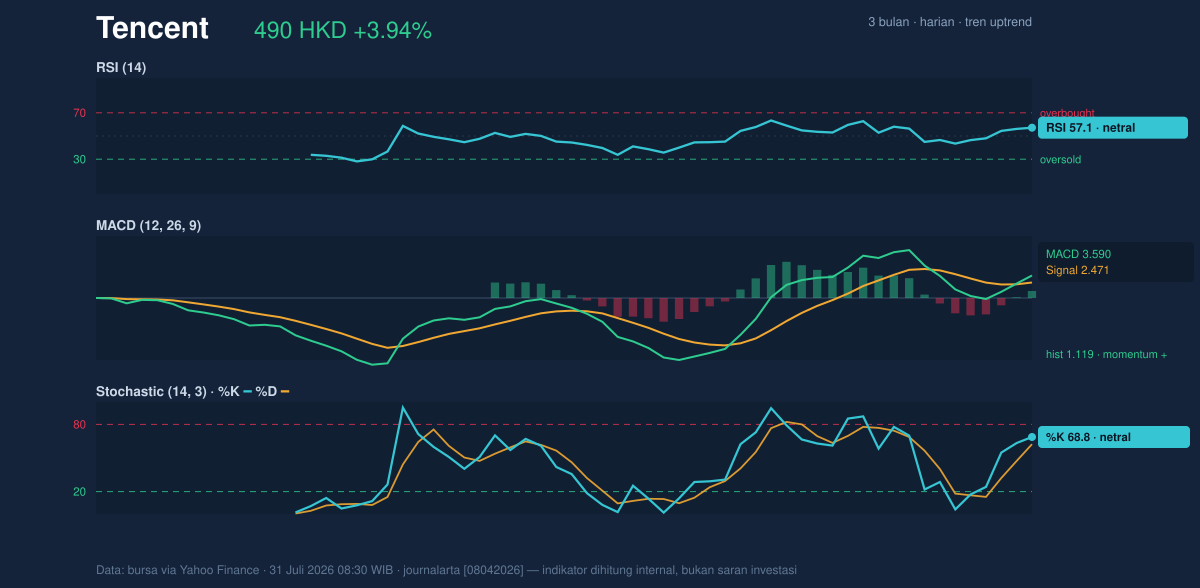1200x588 pixels.
Task: Click the stochastic 20 axis value
Action: (79, 491)
